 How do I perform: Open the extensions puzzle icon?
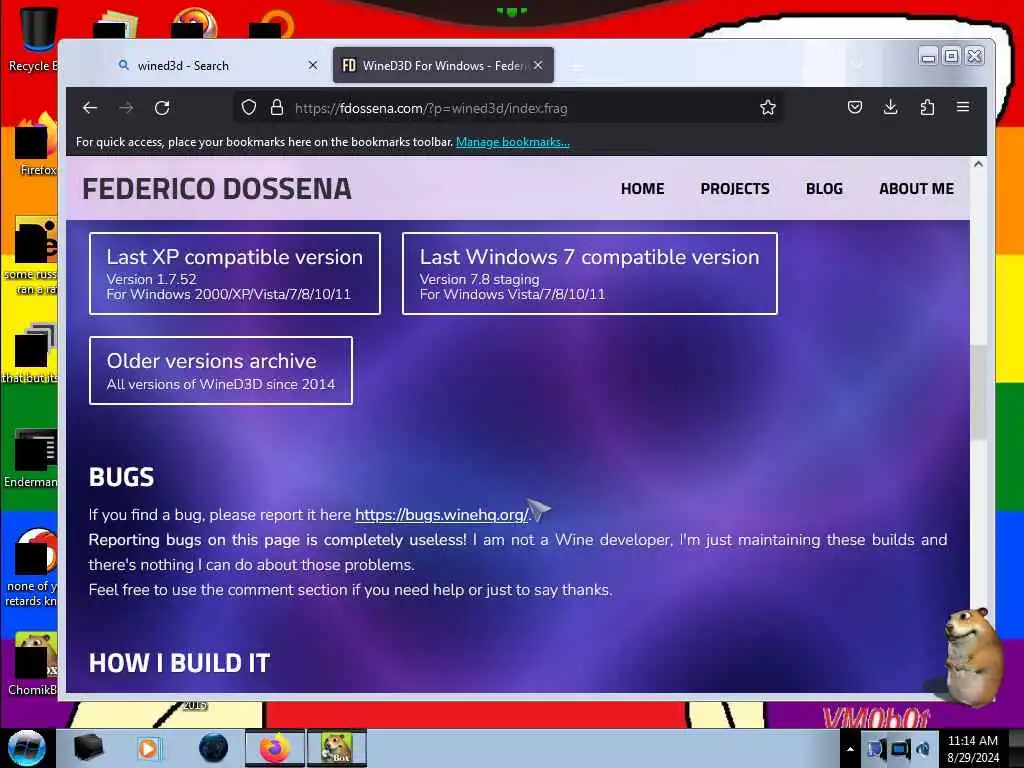(927, 107)
